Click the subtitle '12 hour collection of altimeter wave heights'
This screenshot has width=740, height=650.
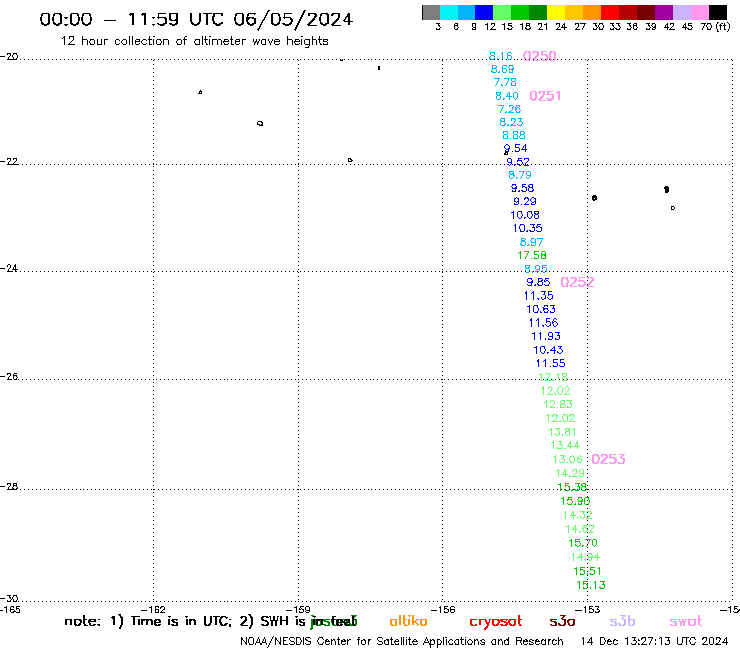pos(194,41)
